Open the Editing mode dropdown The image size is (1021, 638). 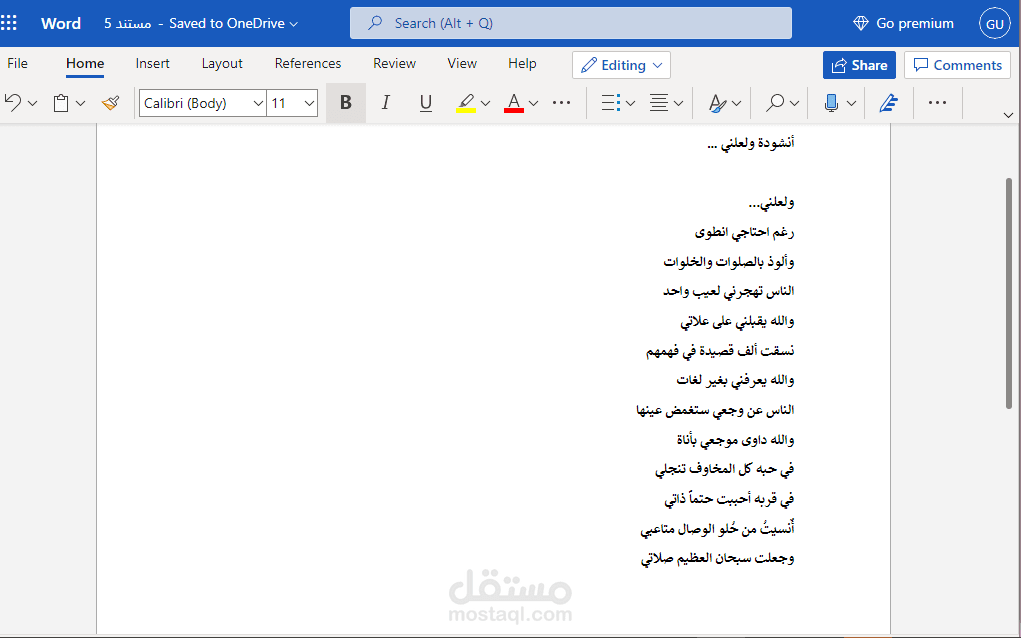(621, 65)
